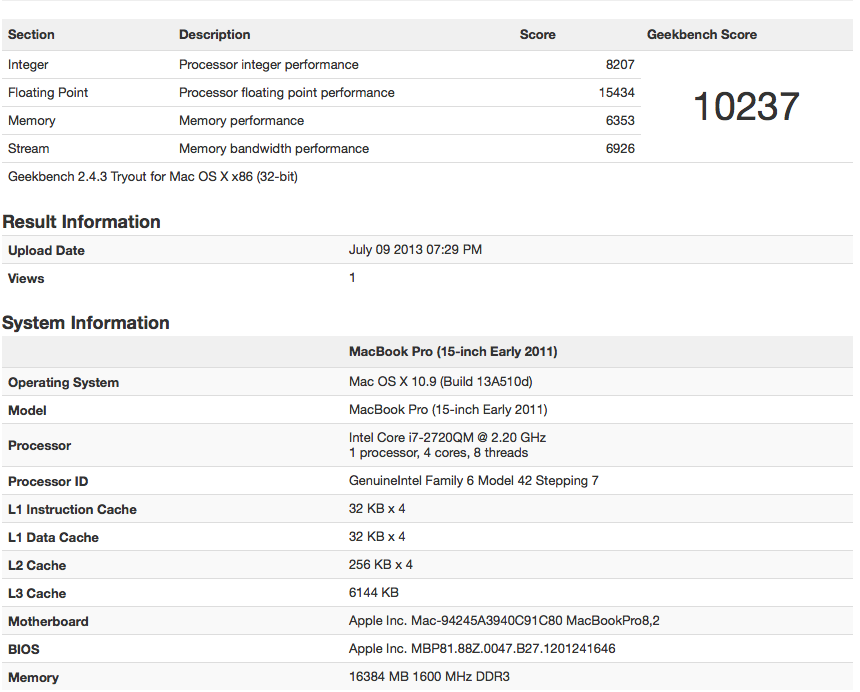Click the L3 Cache label
Viewport: 860px width, 692px height.
coord(37,593)
